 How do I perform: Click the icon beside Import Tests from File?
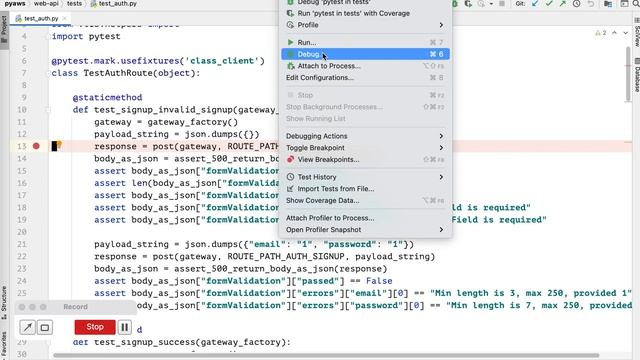(290, 189)
